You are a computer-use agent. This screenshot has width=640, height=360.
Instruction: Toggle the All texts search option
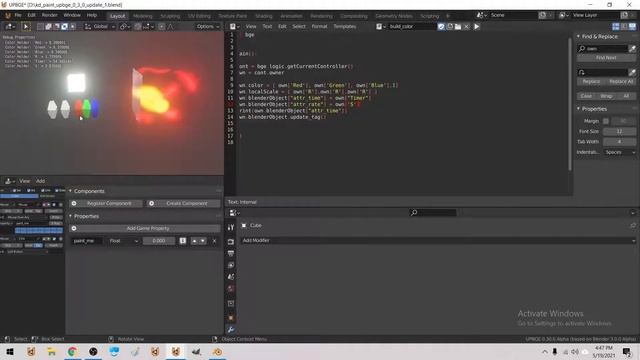pos(626,96)
